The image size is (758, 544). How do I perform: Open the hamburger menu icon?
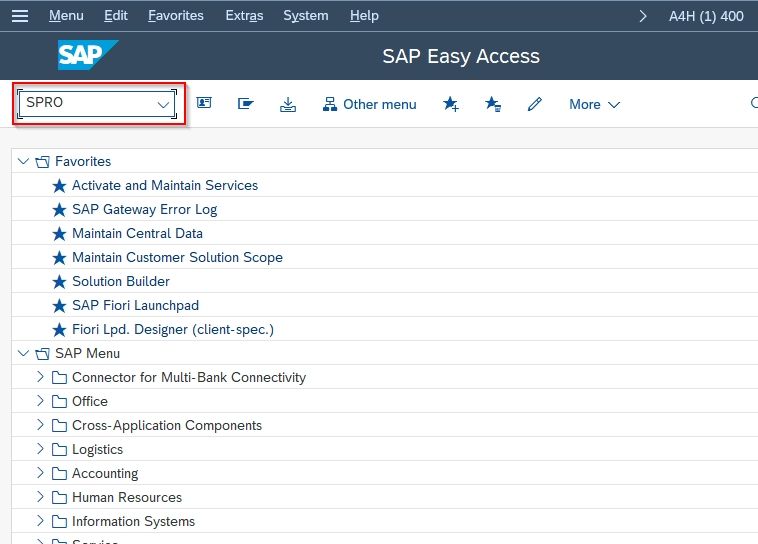(20, 16)
